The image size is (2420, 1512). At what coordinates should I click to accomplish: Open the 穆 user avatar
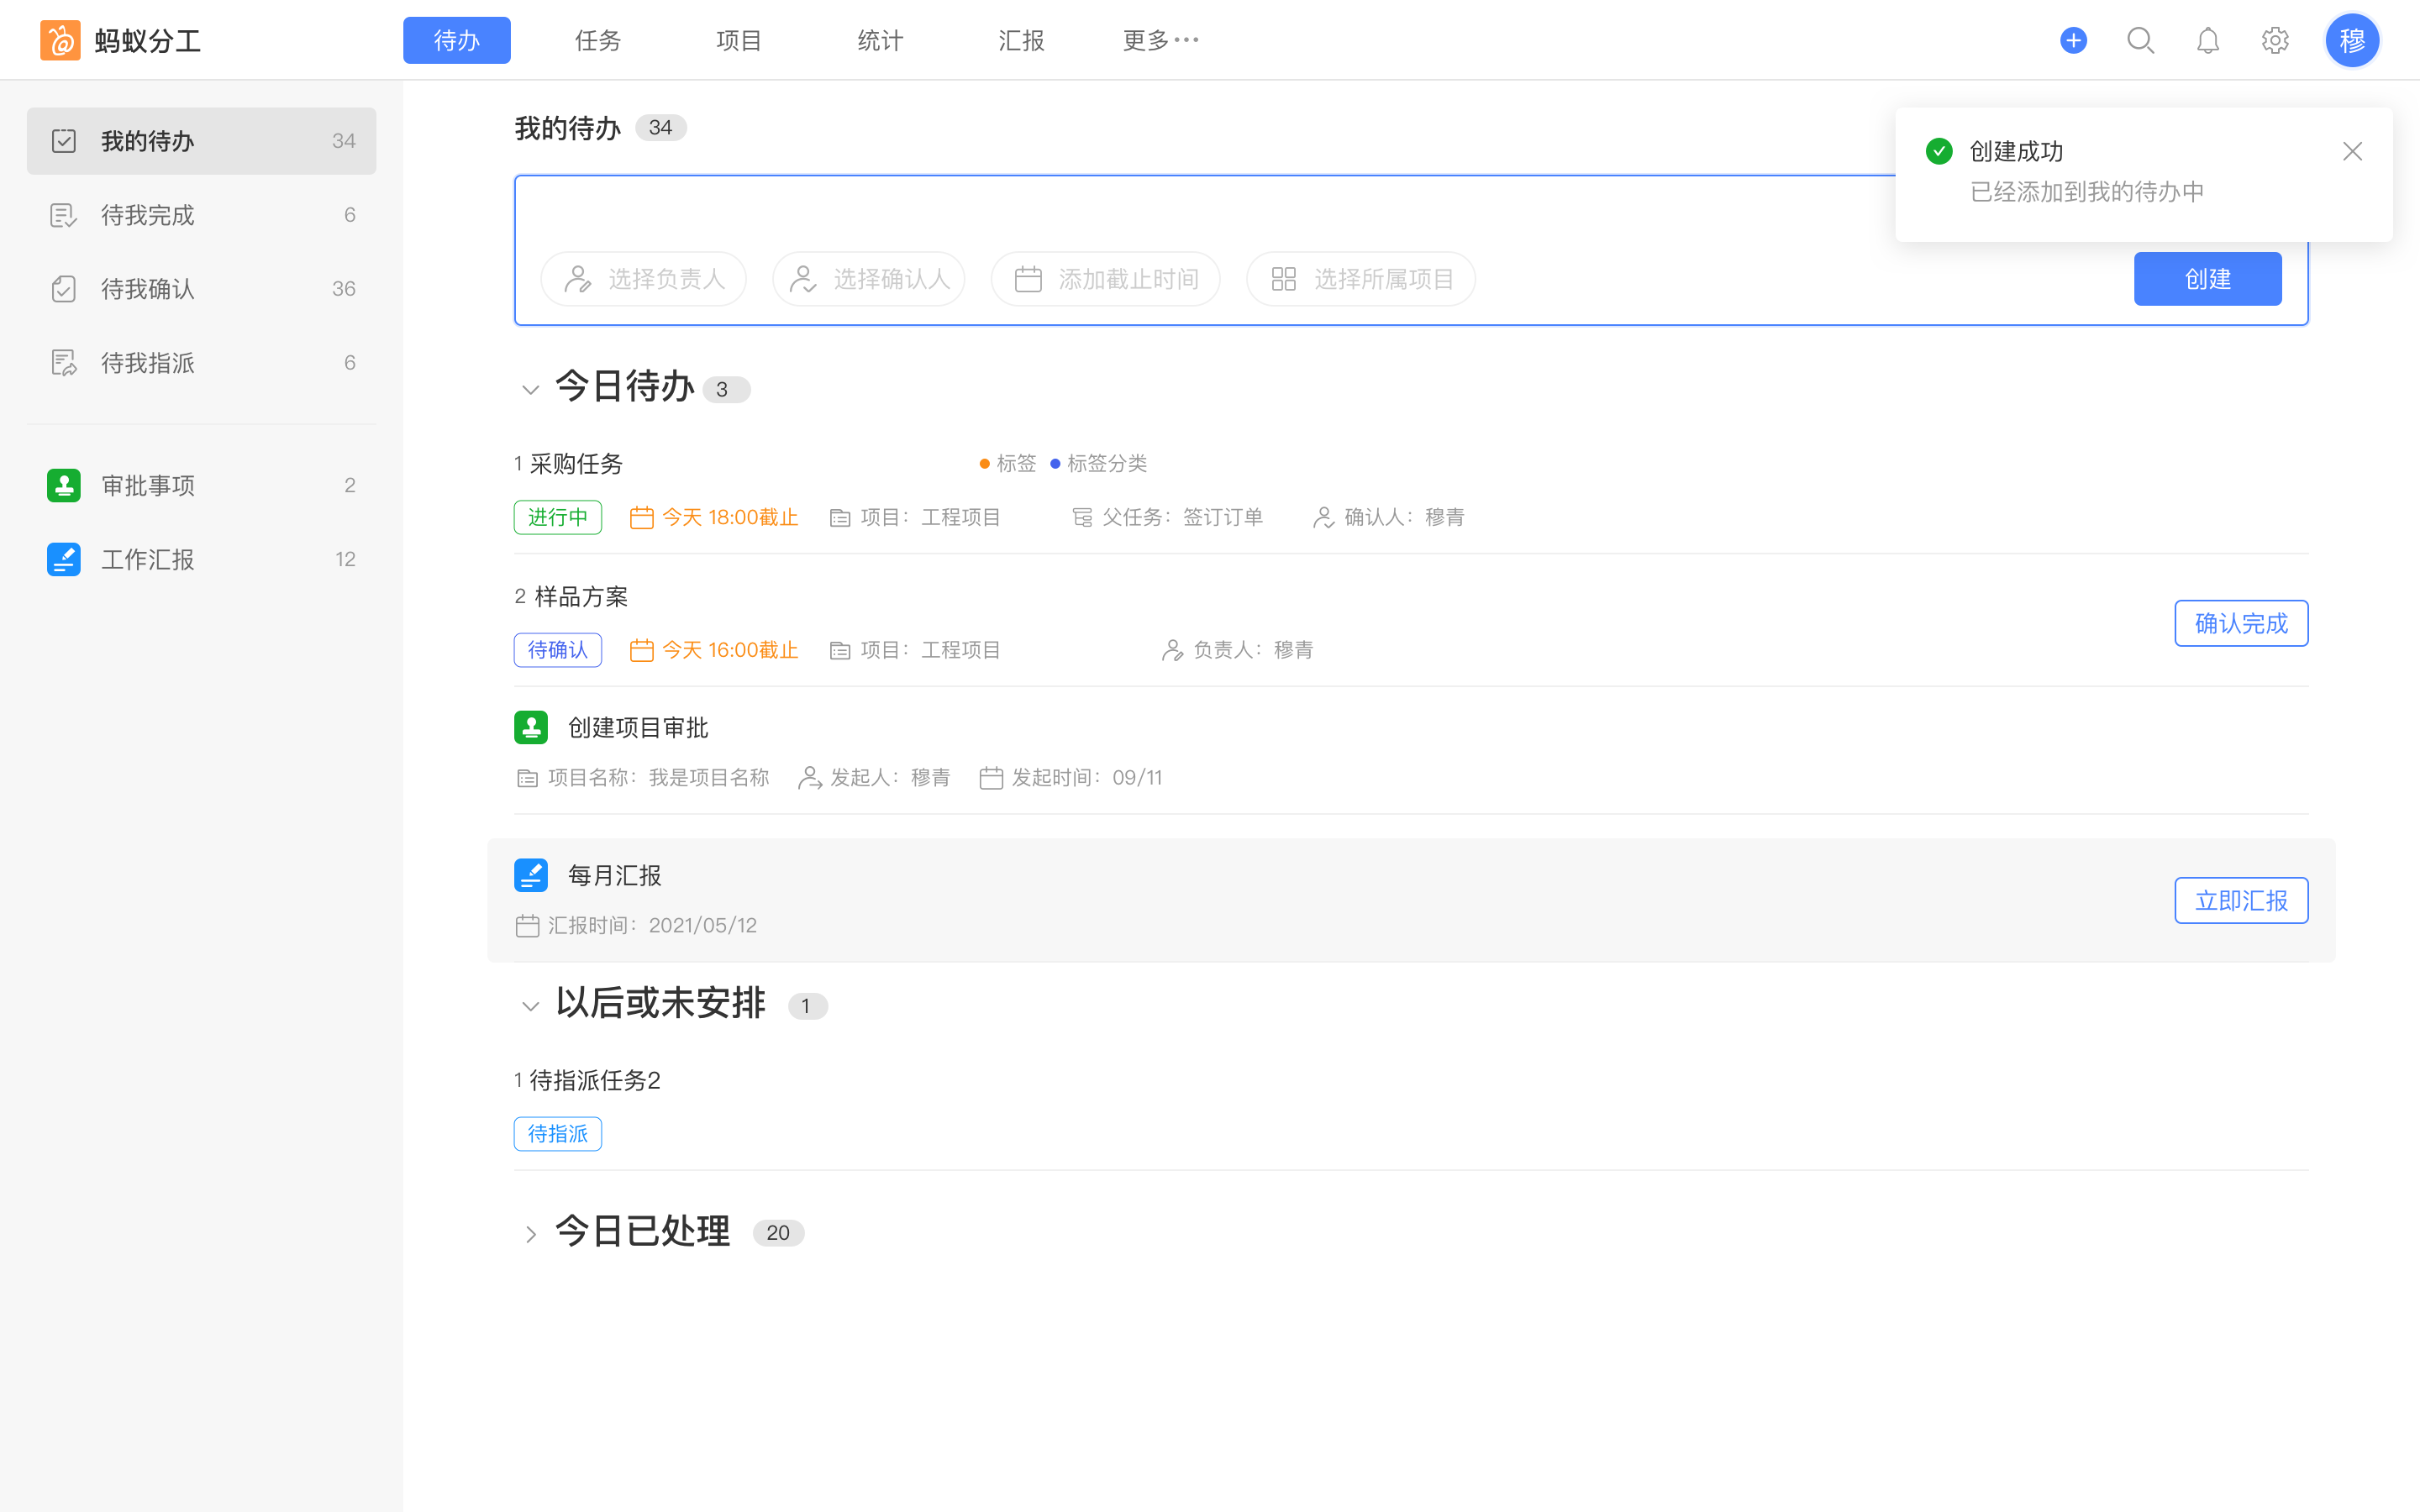point(2352,40)
